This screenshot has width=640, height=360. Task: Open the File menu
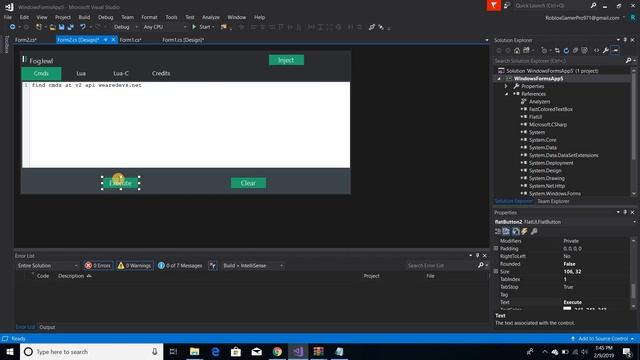(x=8, y=17)
